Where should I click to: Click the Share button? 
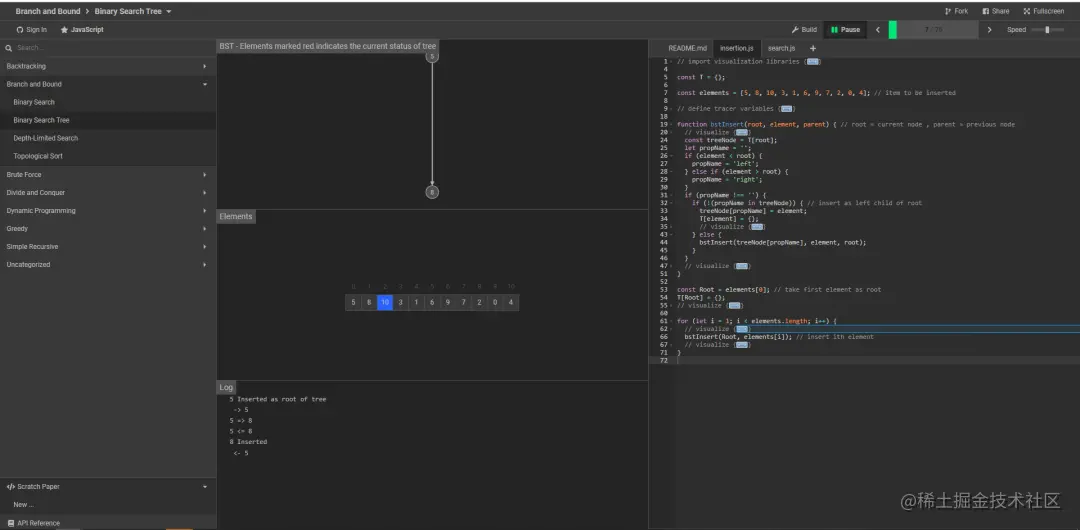click(995, 11)
